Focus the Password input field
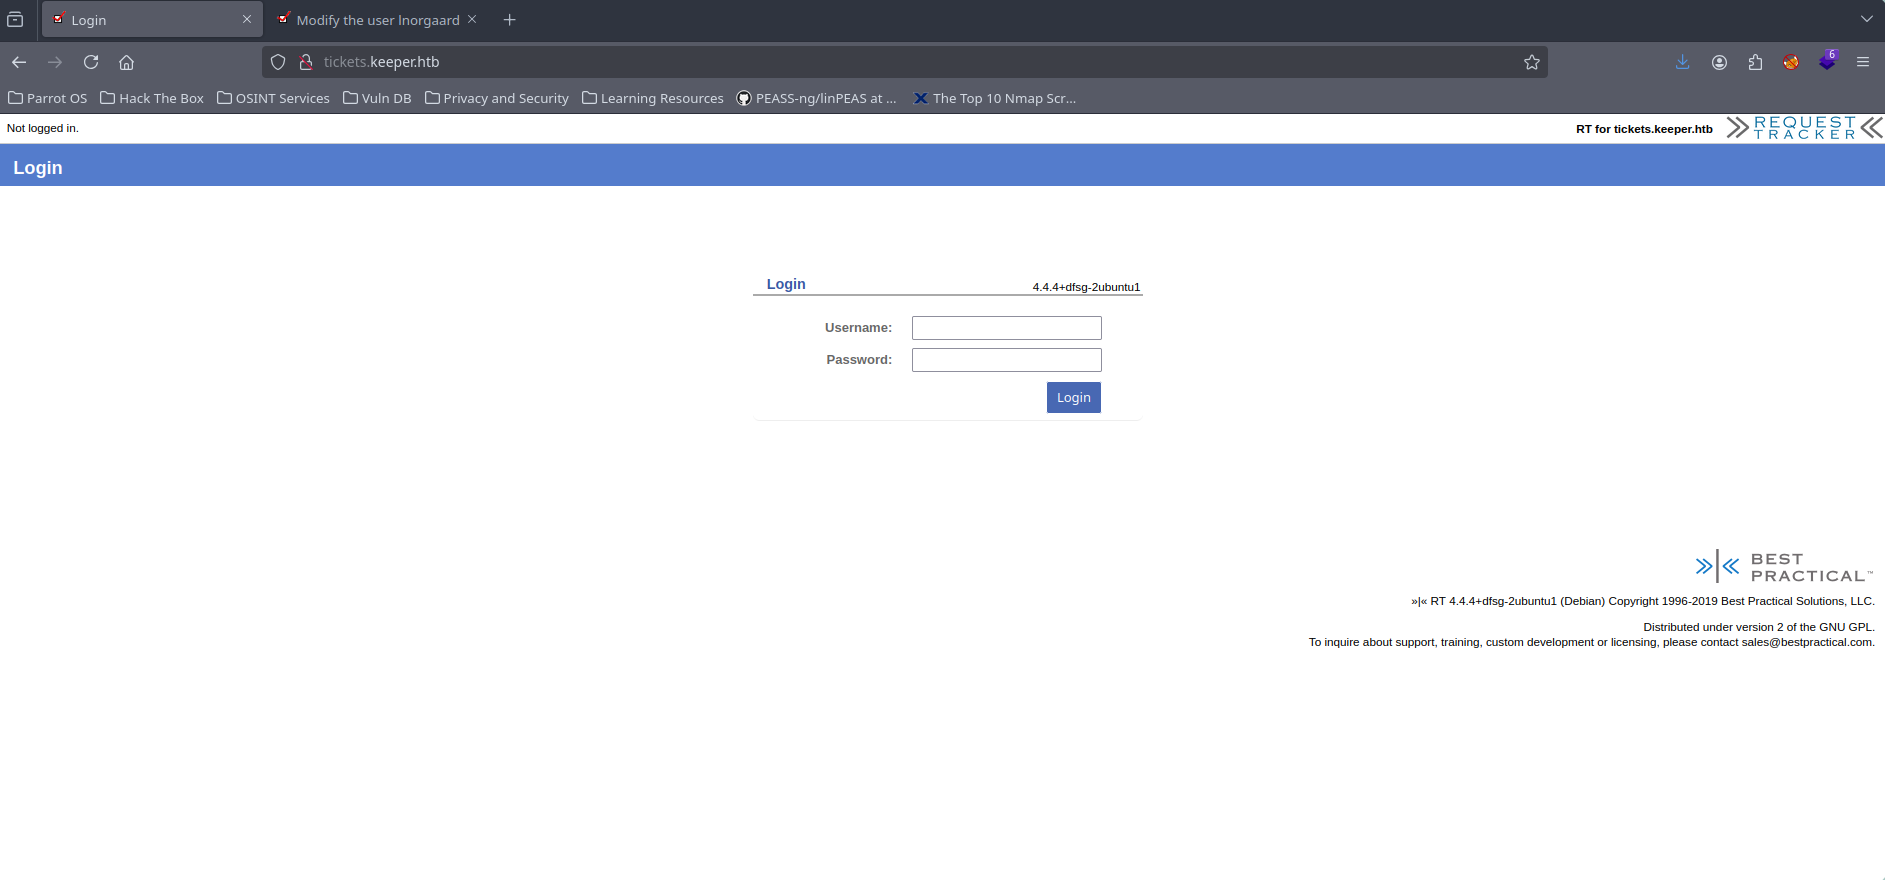Viewport: 1885px width, 880px height. pos(1006,360)
